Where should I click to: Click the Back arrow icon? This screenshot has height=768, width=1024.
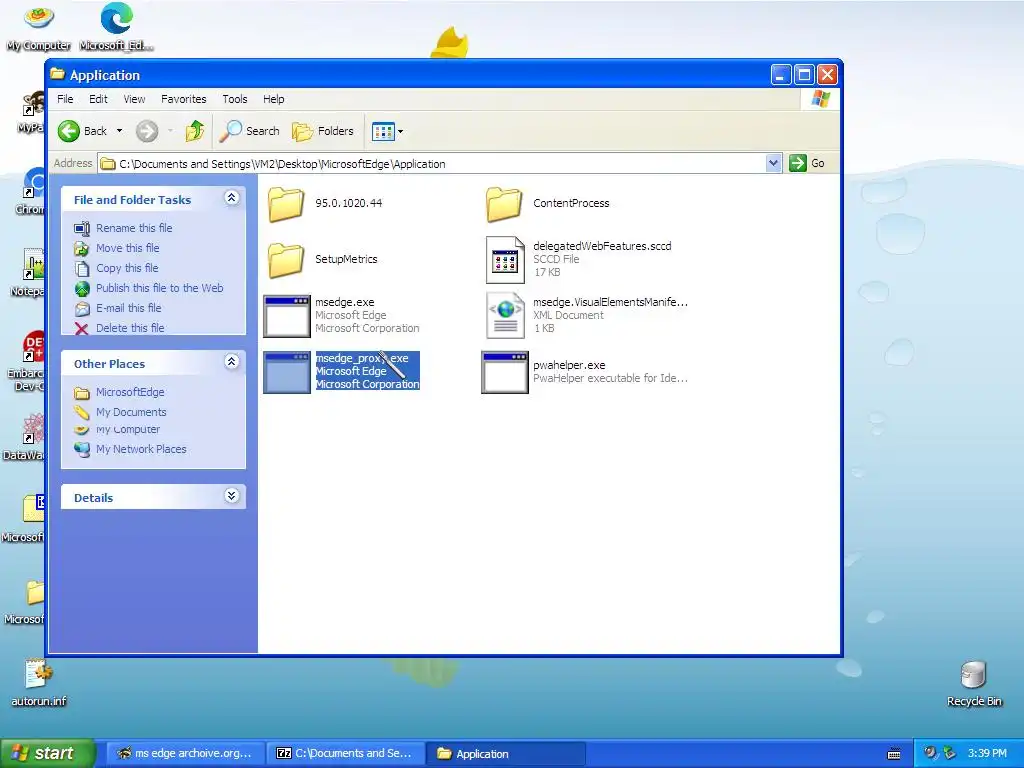[x=69, y=131]
